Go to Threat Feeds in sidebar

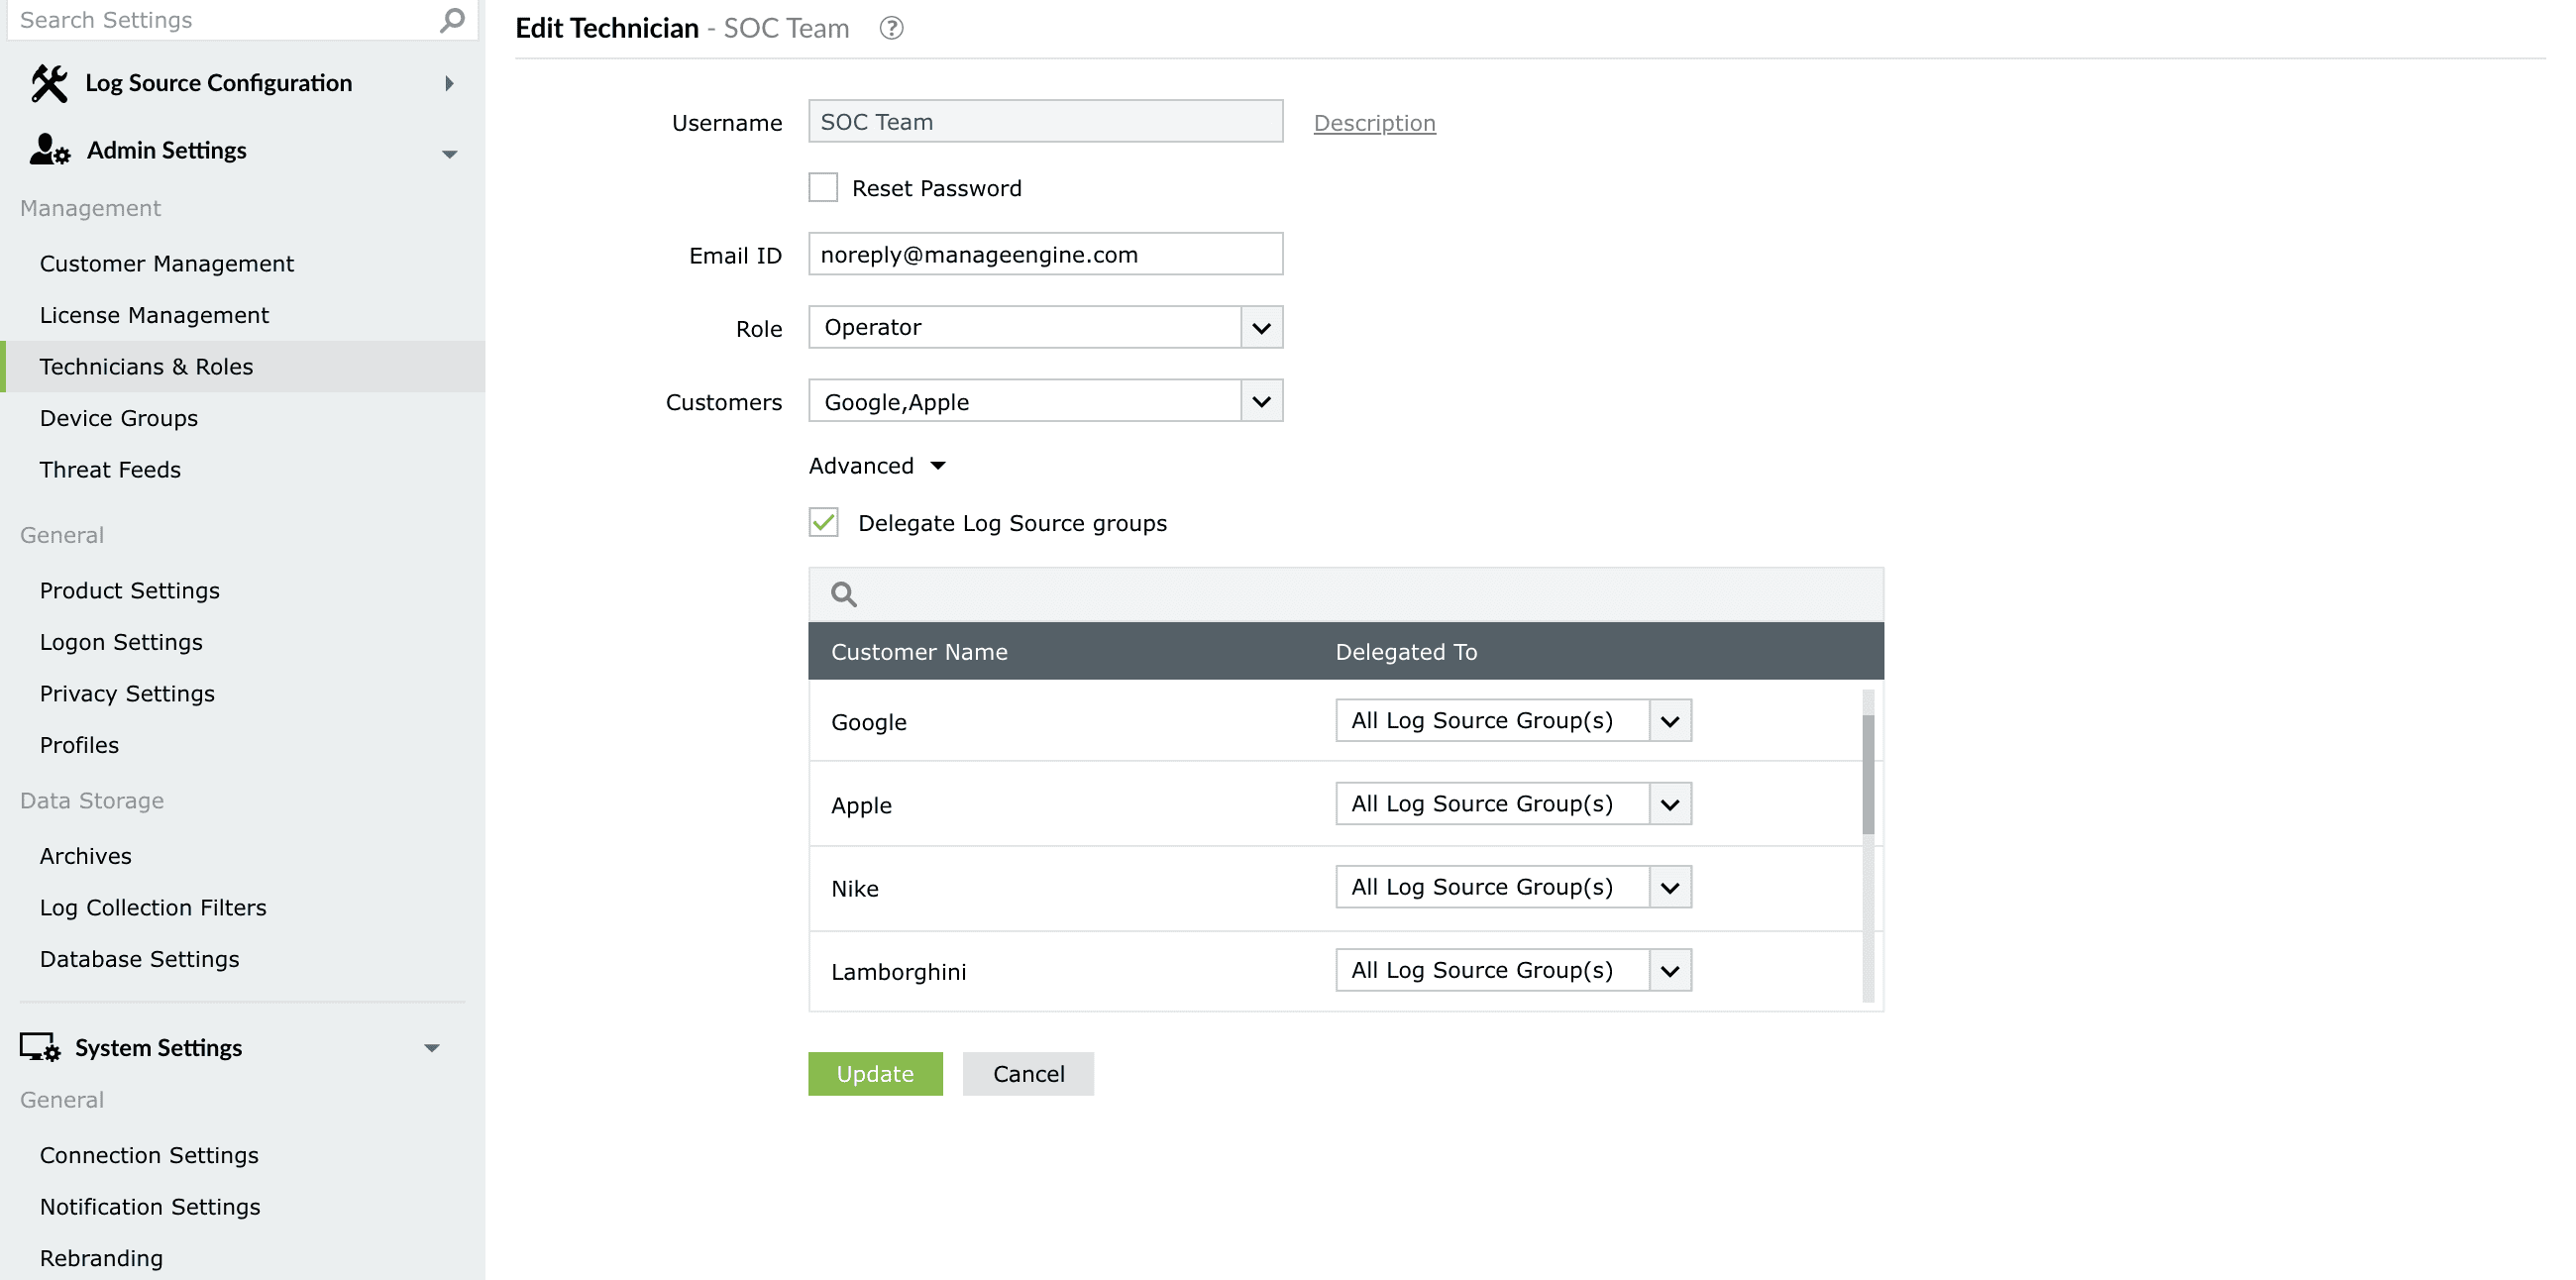[110, 470]
